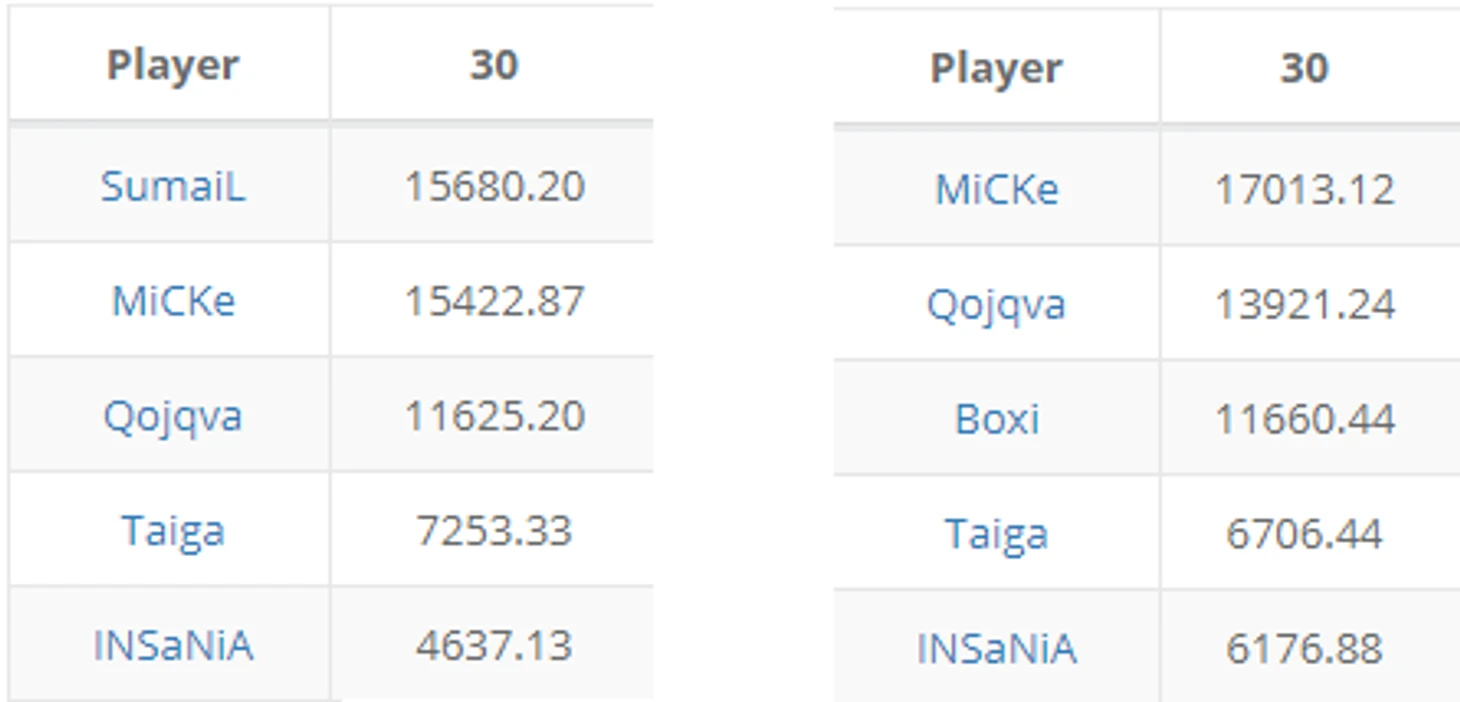
Task: Select the 17013.12 value cell
Action: 1304,190
